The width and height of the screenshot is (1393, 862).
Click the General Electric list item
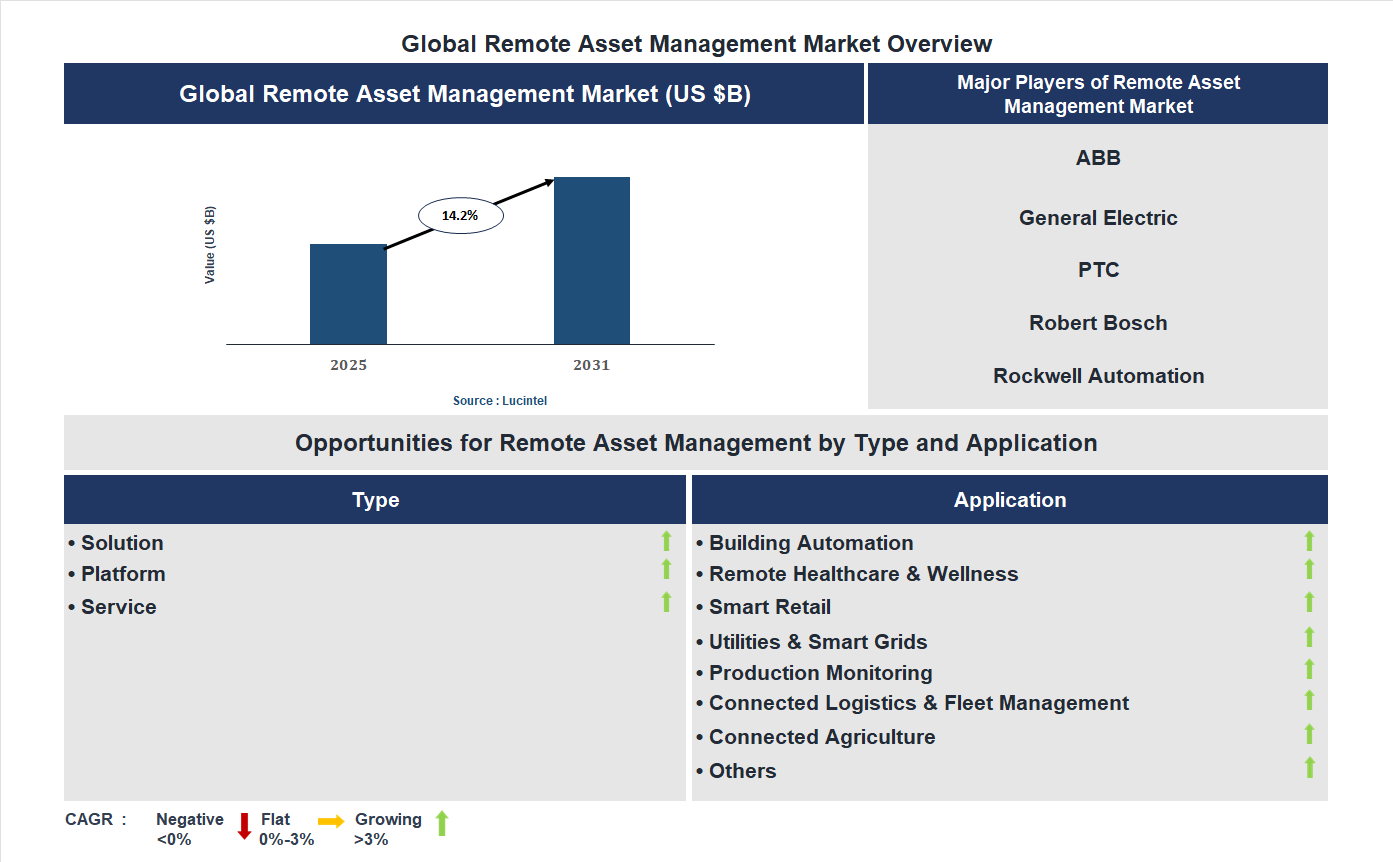pyautogui.click(x=1098, y=217)
